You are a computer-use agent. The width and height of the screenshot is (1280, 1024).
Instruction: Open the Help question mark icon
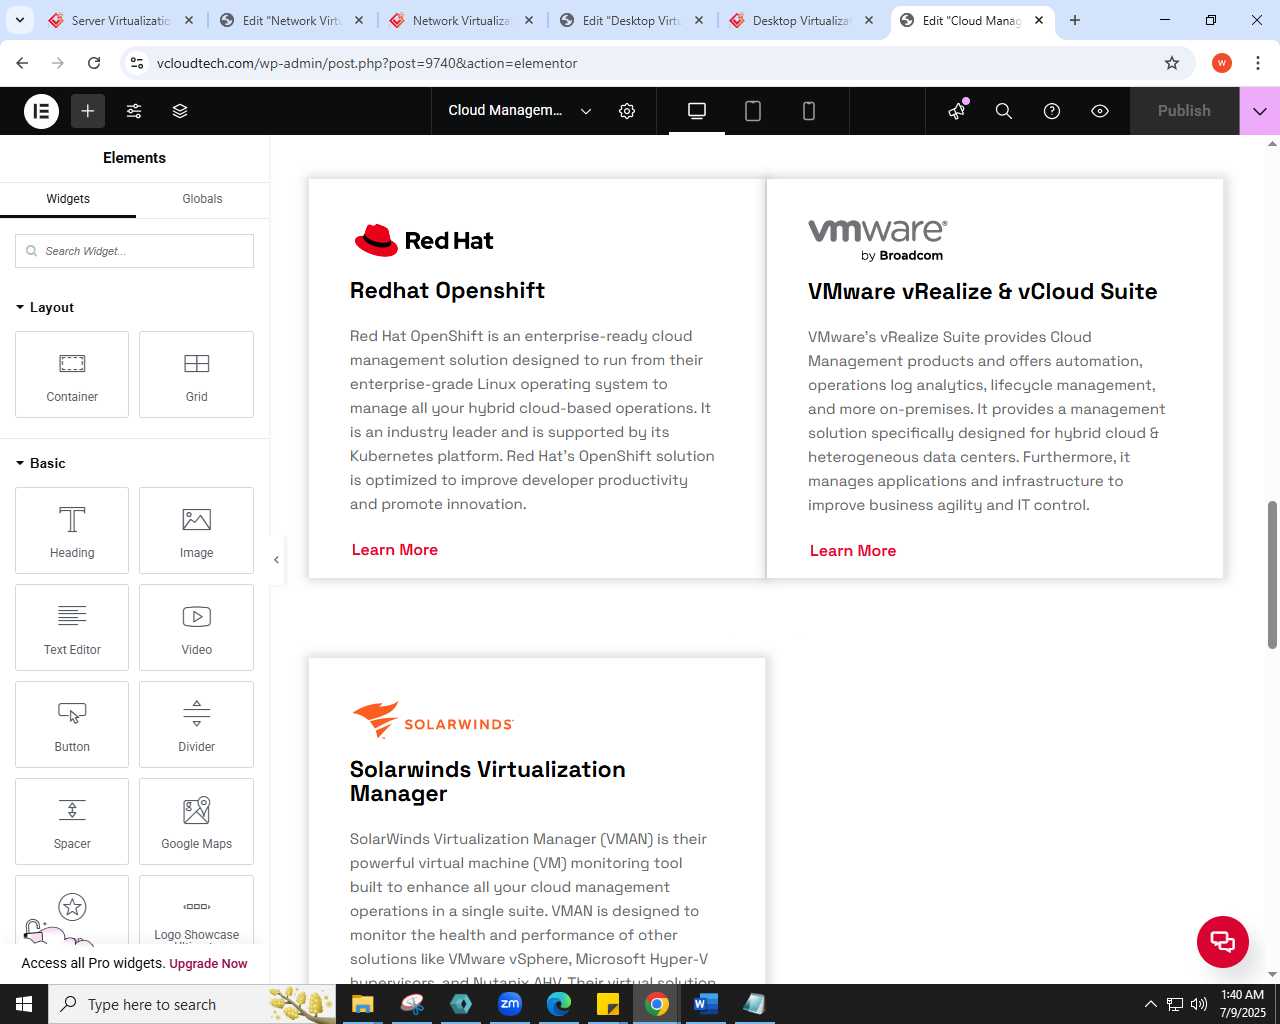pyautogui.click(x=1052, y=111)
